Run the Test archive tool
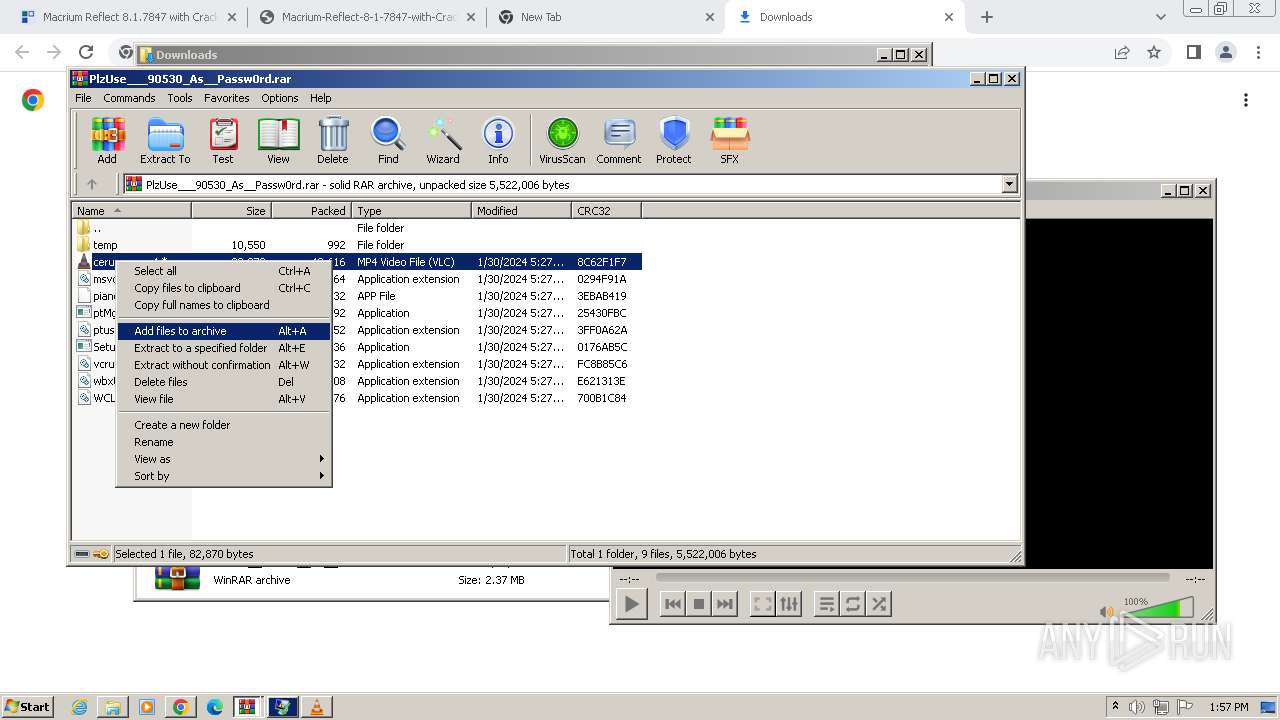The width and height of the screenshot is (1280, 720). click(x=223, y=140)
